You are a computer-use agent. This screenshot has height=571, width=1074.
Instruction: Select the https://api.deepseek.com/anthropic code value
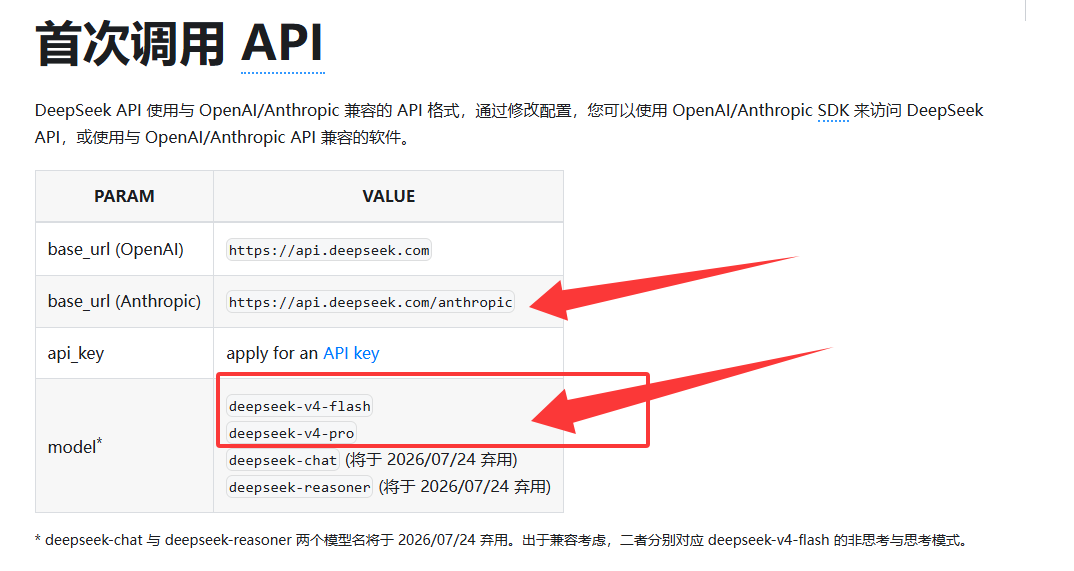(x=371, y=302)
